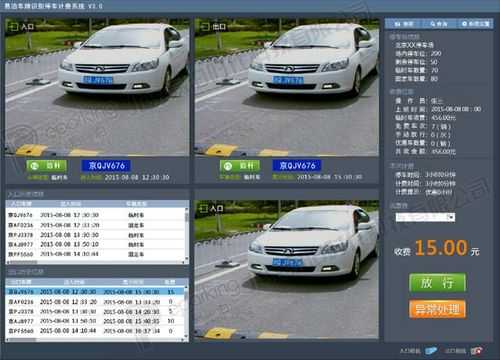Open the first tab in right panel header
Image resolution: width=500 pixels, height=360 pixels.
click(x=403, y=24)
